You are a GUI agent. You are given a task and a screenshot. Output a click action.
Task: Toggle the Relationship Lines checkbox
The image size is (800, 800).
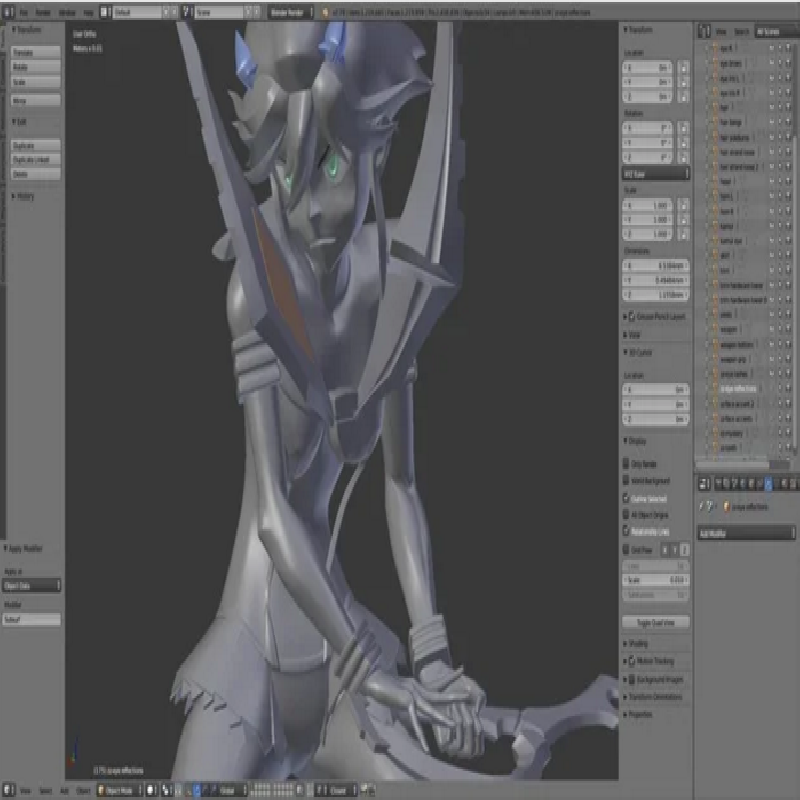tap(626, 531)
